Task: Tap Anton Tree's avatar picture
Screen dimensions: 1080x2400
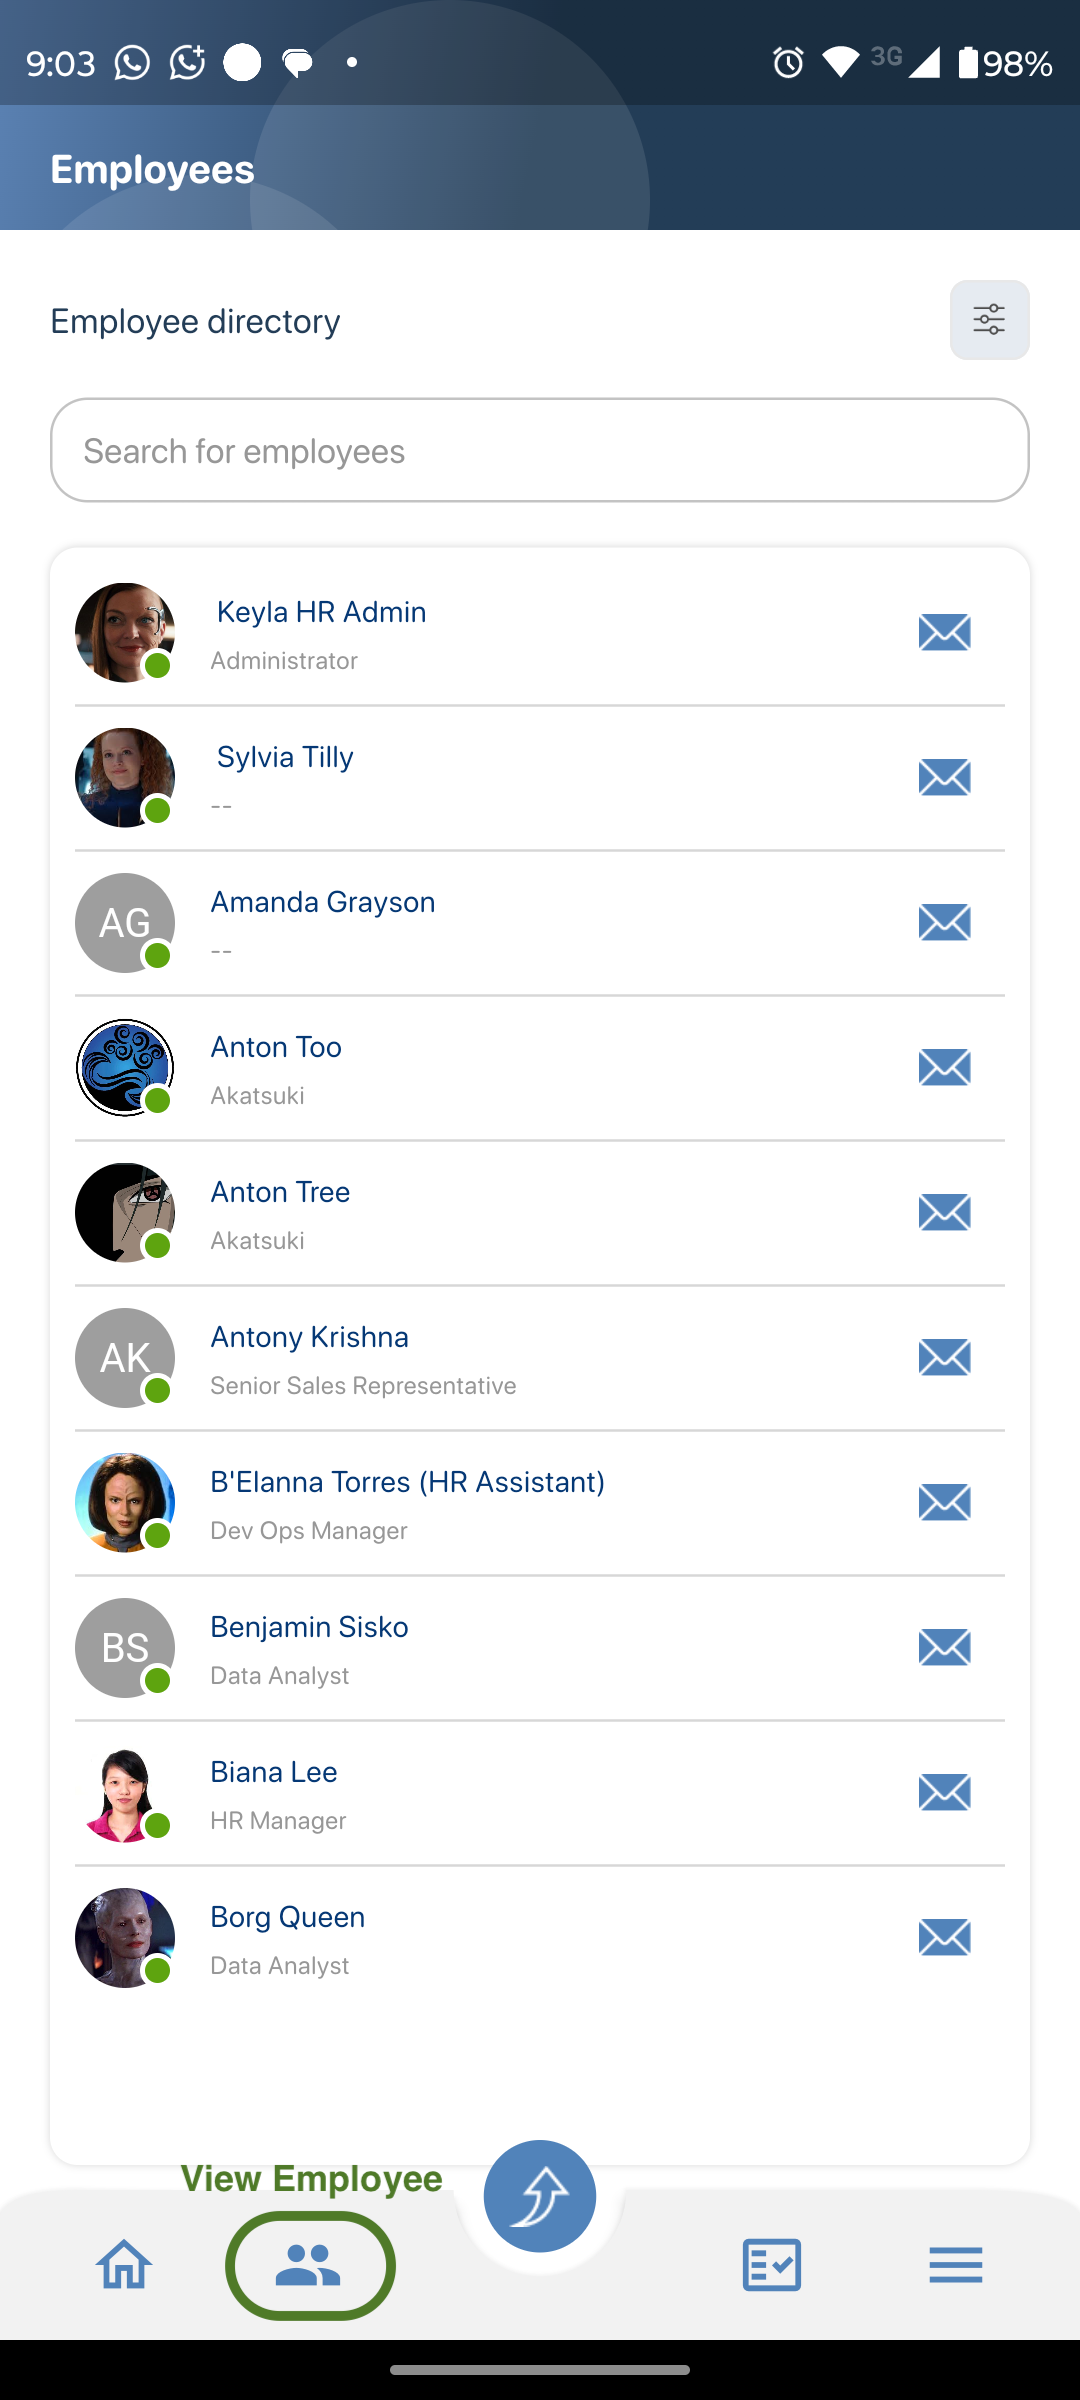Action: click(x=125, y=1213)
